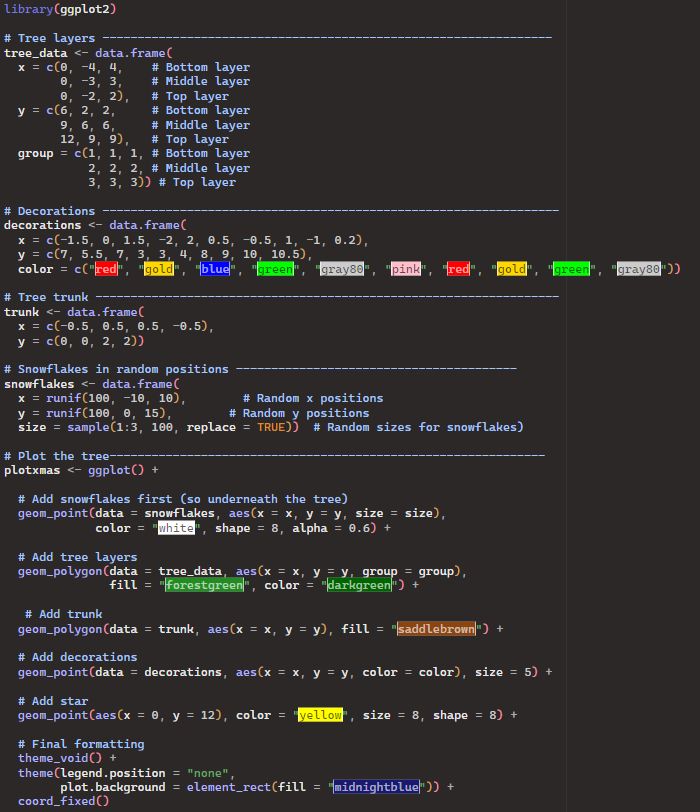Click the decorations x vector starting with -1.5
This screenshot has height=812, width=700.
coord(193,240)
